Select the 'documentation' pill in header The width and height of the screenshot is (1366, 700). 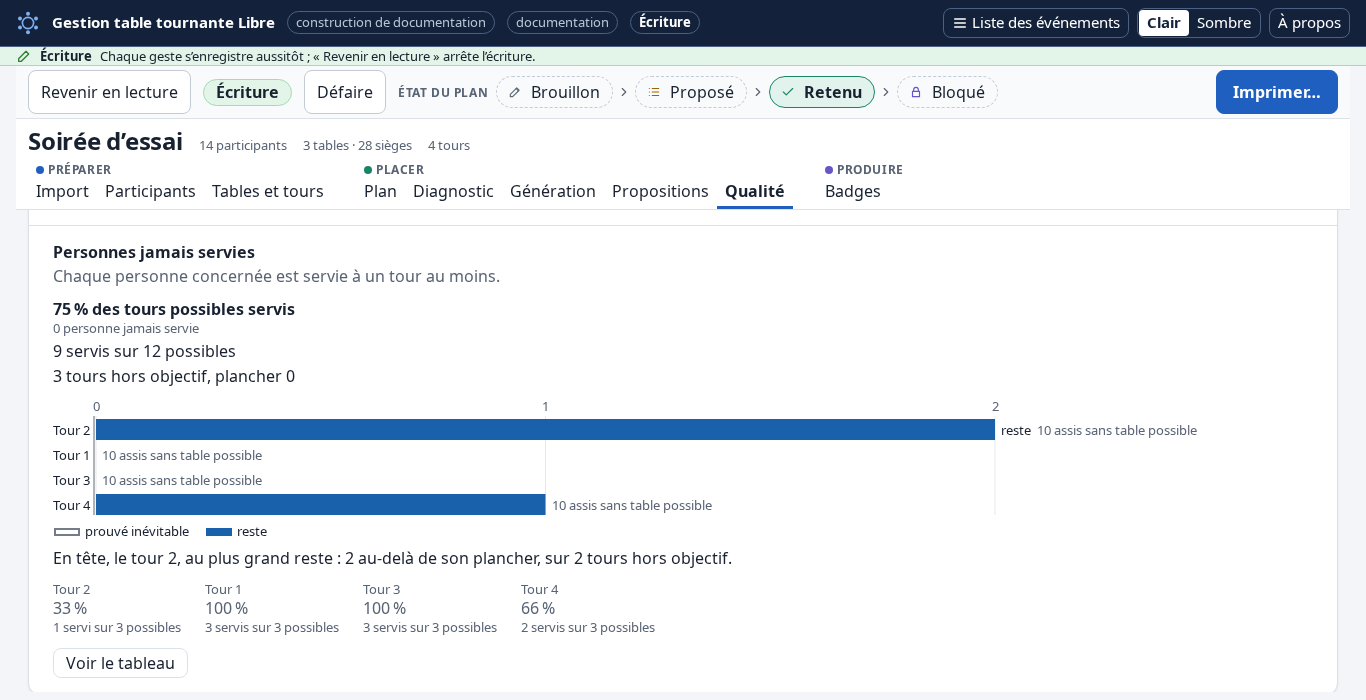coord(562,22)
